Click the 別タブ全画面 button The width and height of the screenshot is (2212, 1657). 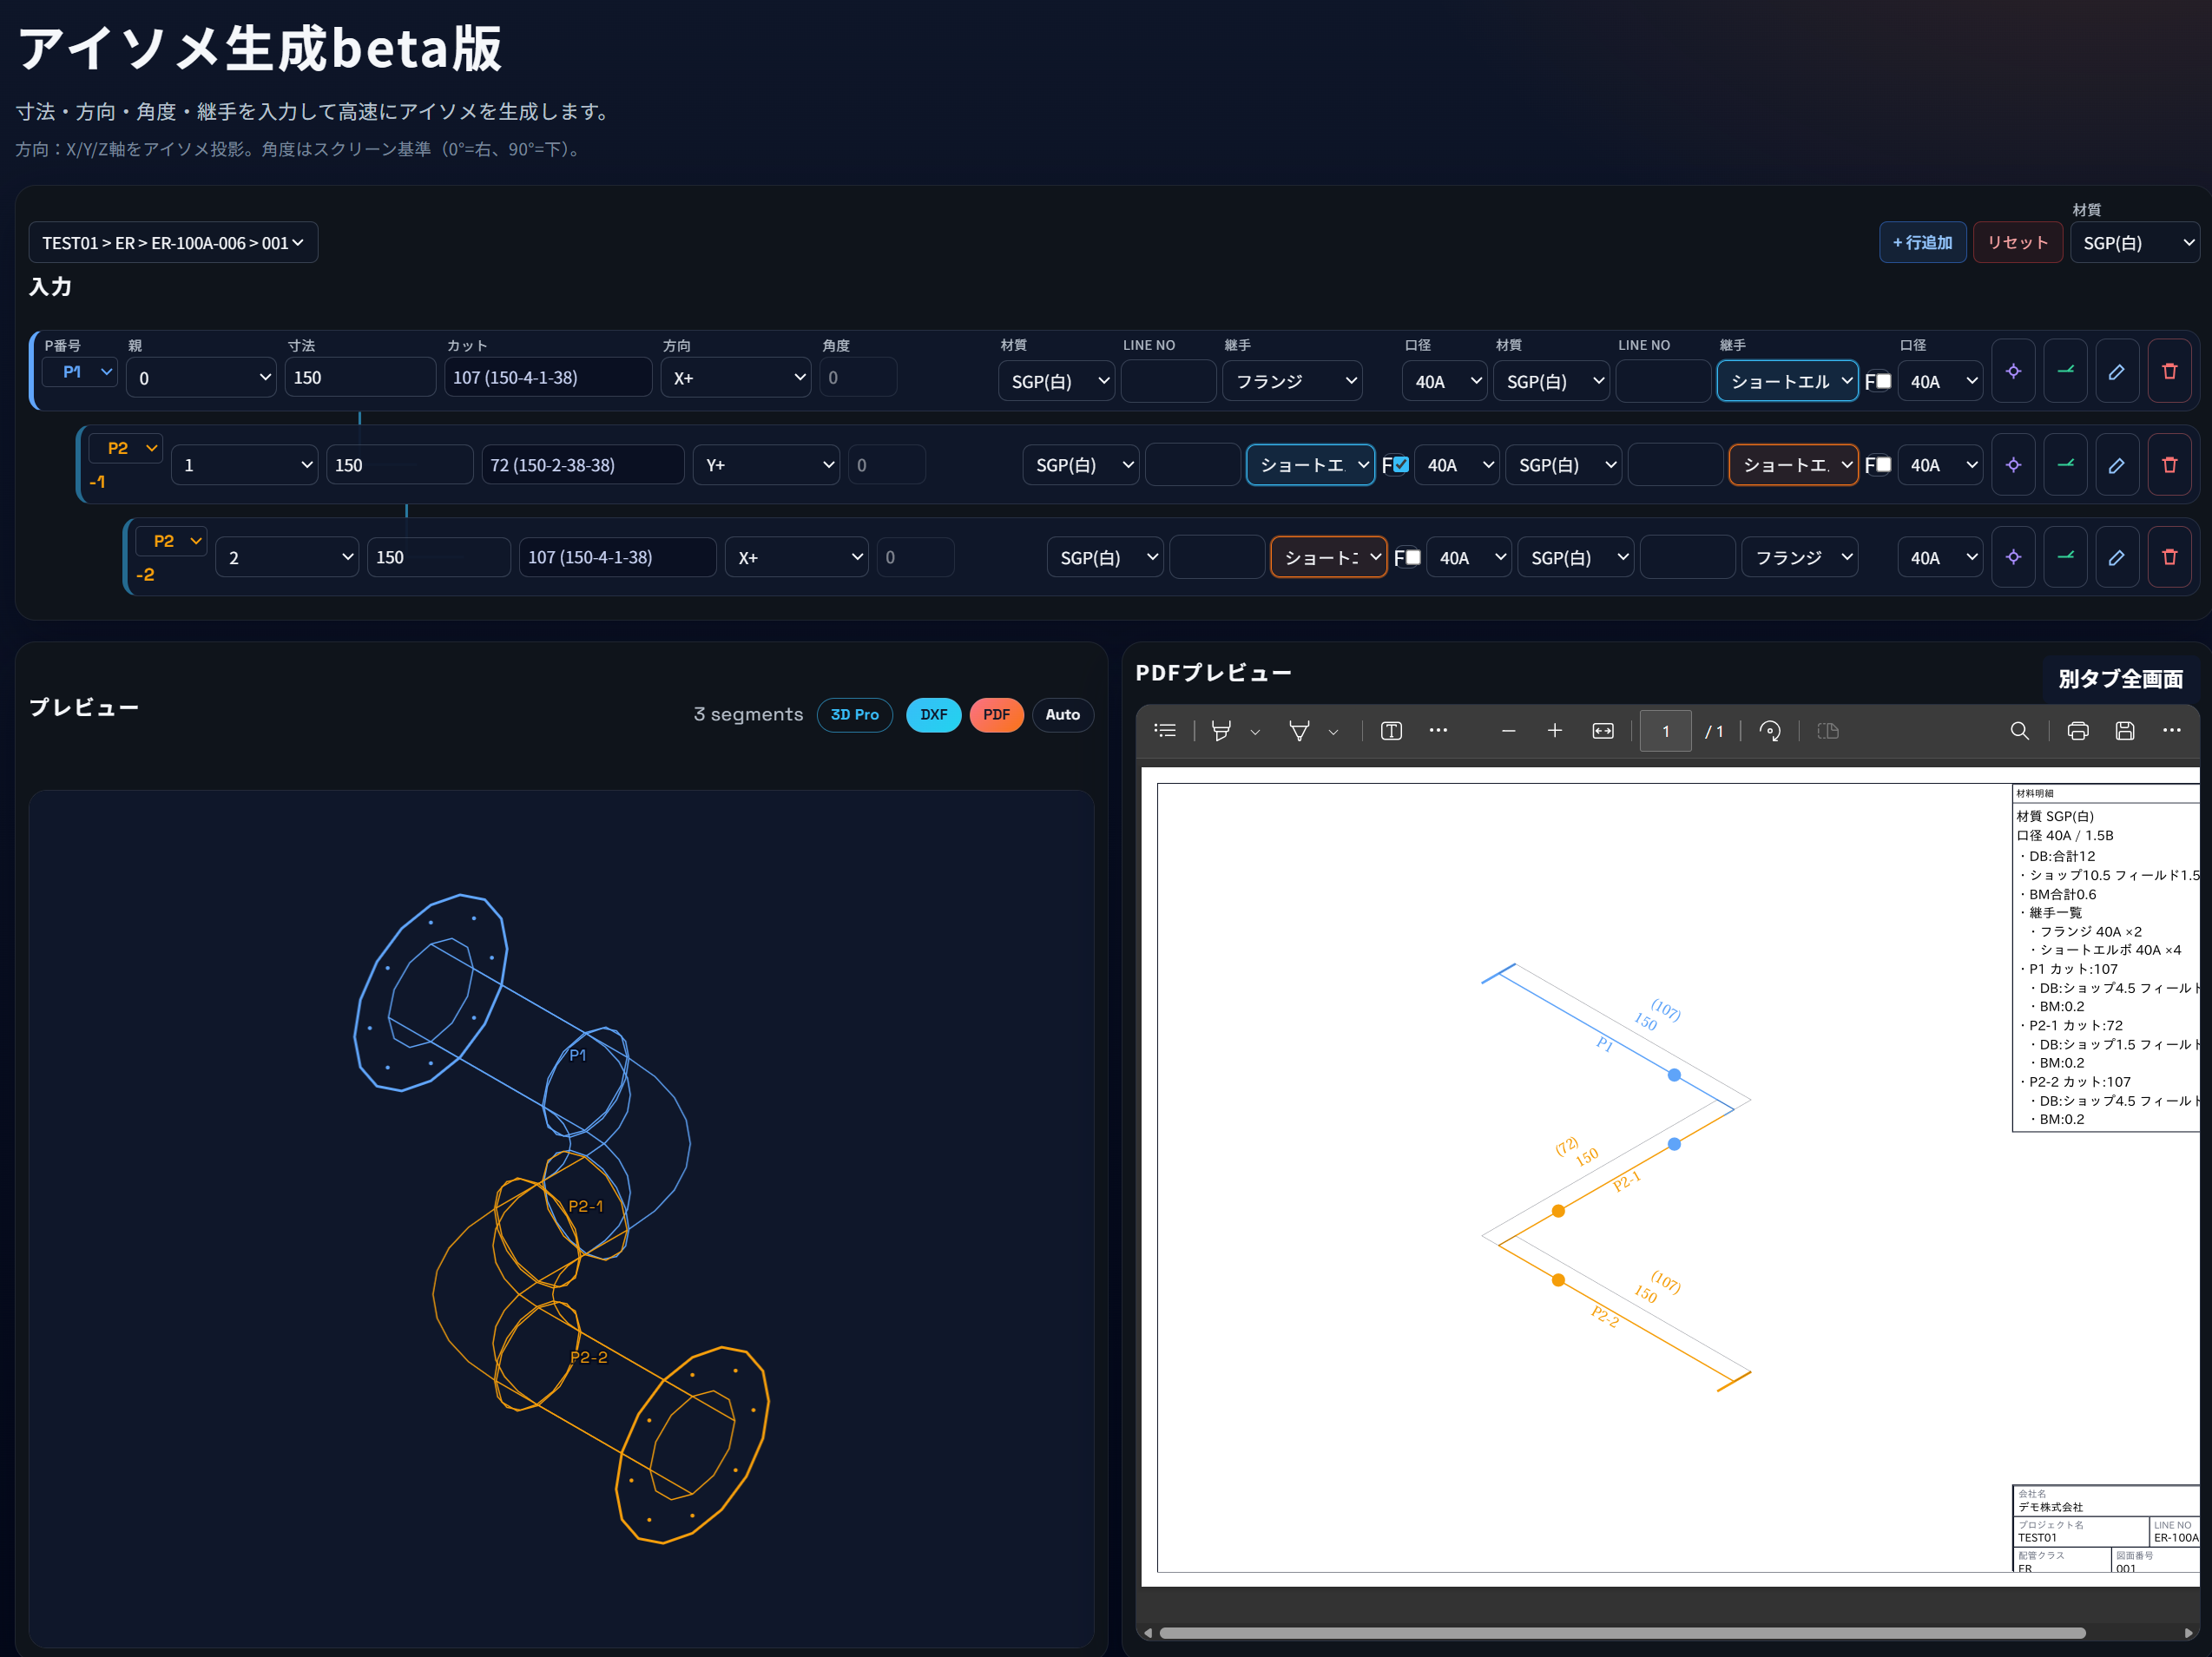point(2119,679)
